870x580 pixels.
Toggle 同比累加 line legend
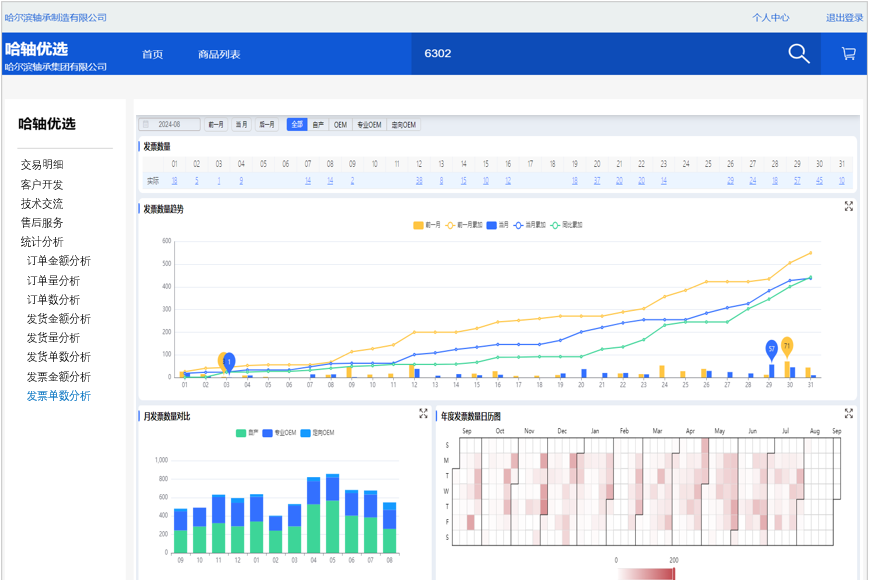[566, 225]
